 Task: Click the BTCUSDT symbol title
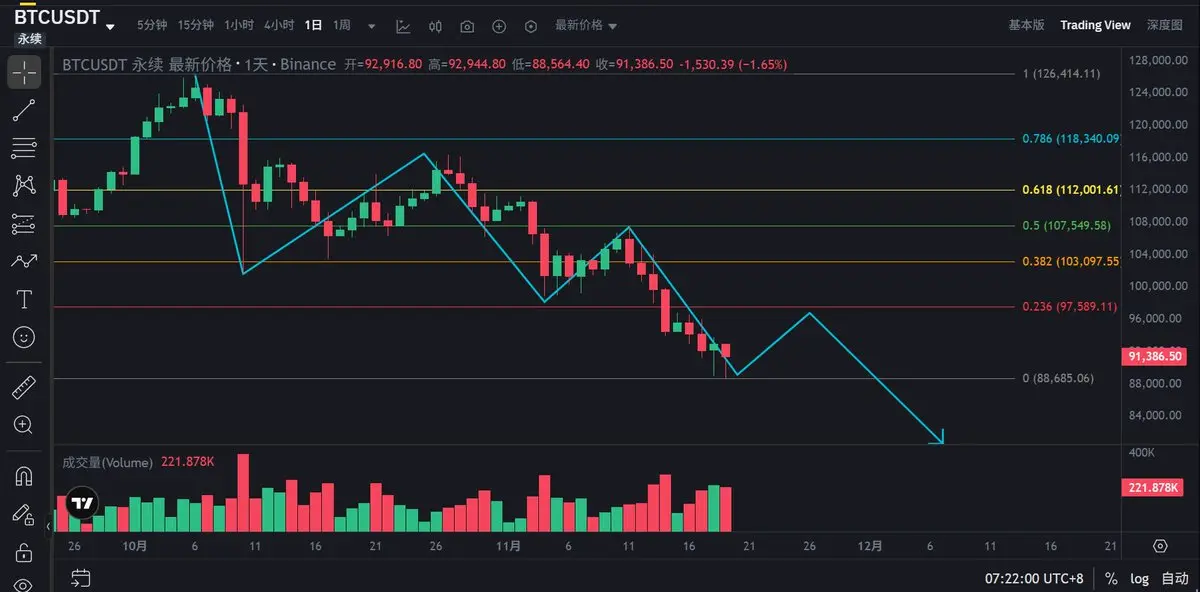click(57, 16)
